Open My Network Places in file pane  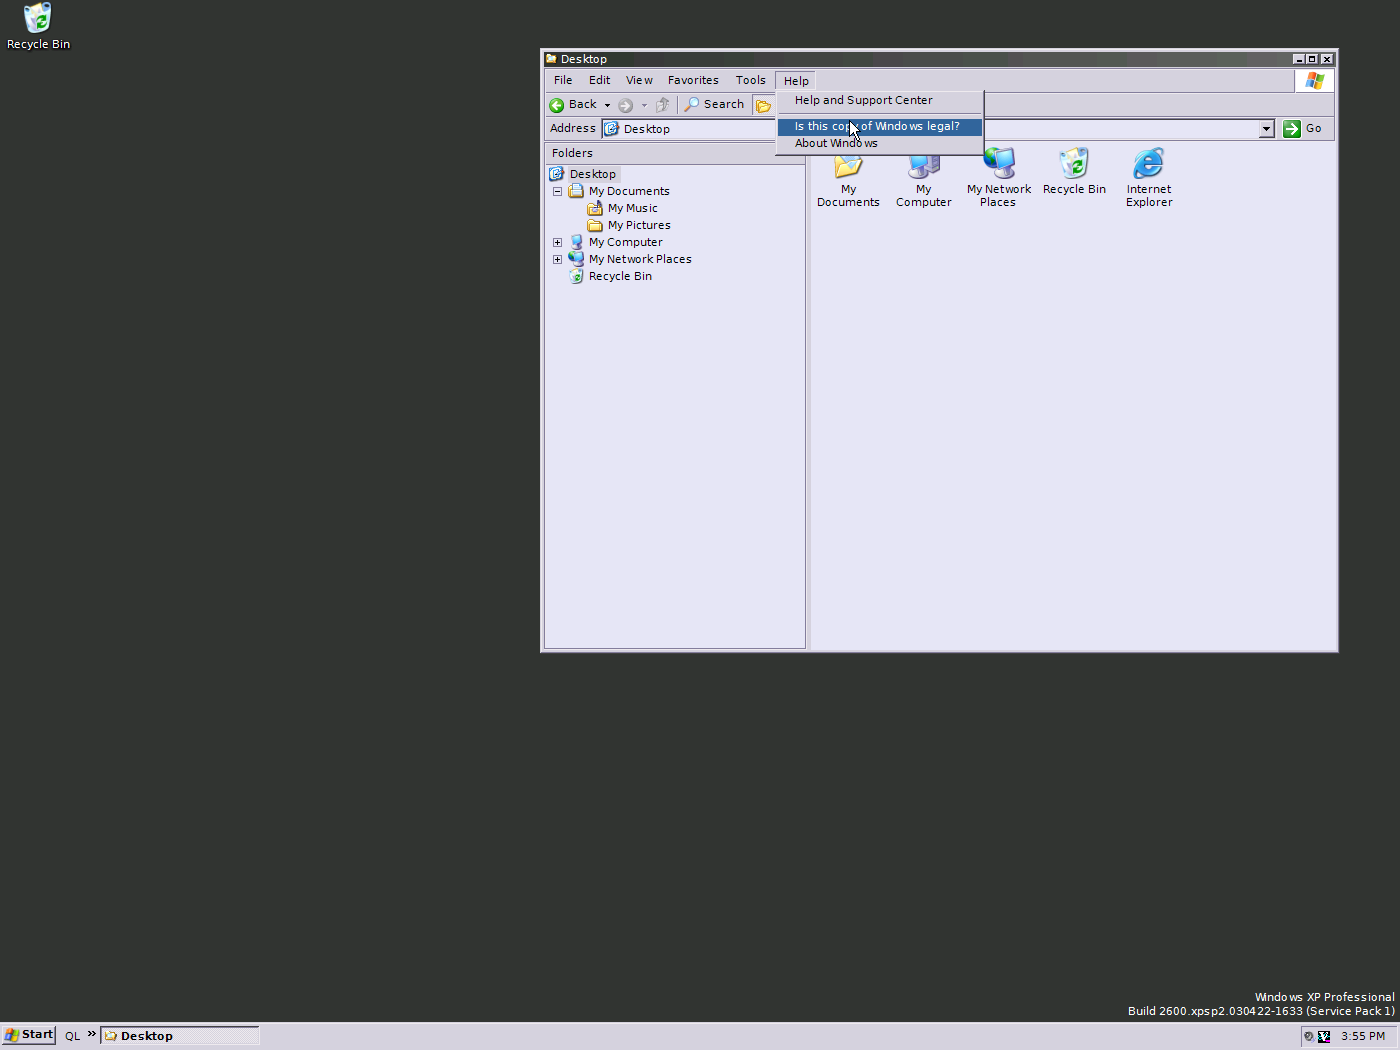999,180
